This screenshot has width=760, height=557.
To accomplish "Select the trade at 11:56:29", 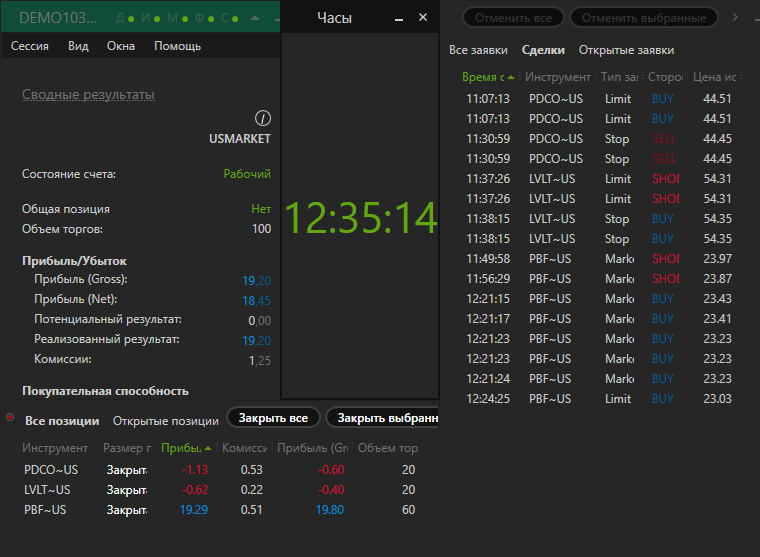I will tap(599, 279).
